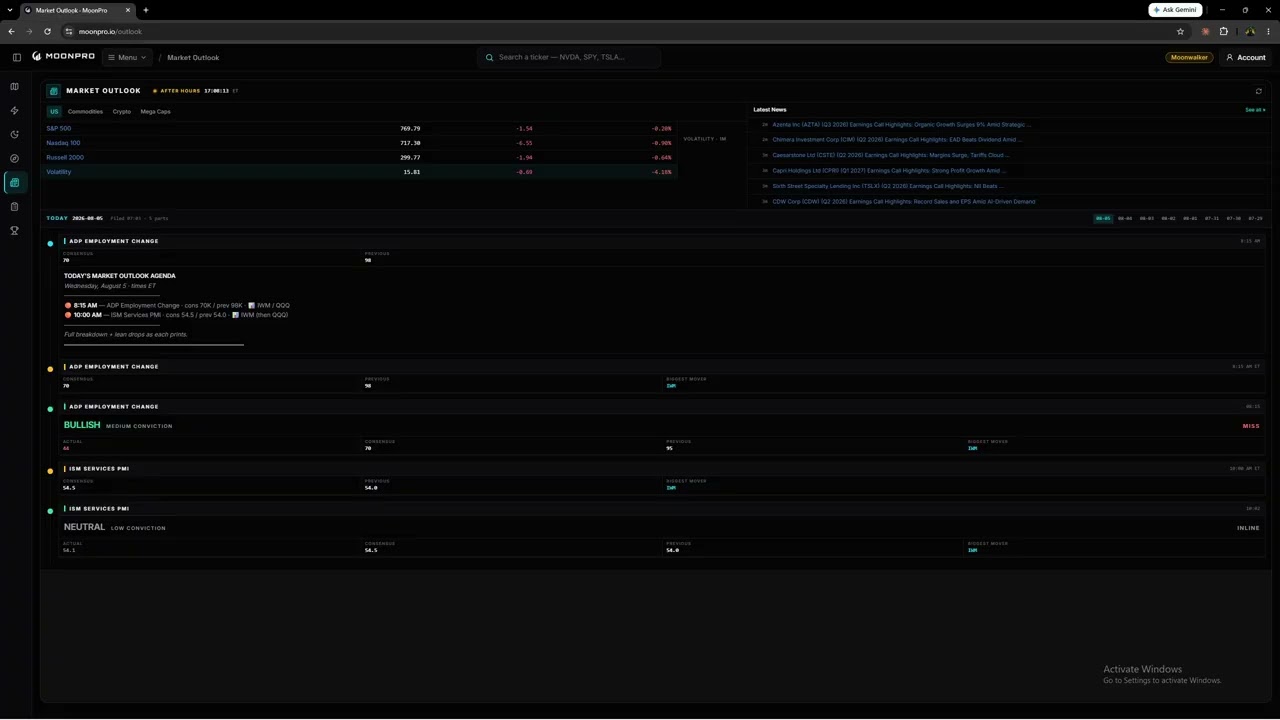Select the 08-03 date tab
Viewport: 1280px width, 720px height.
tap(1146, 218)
